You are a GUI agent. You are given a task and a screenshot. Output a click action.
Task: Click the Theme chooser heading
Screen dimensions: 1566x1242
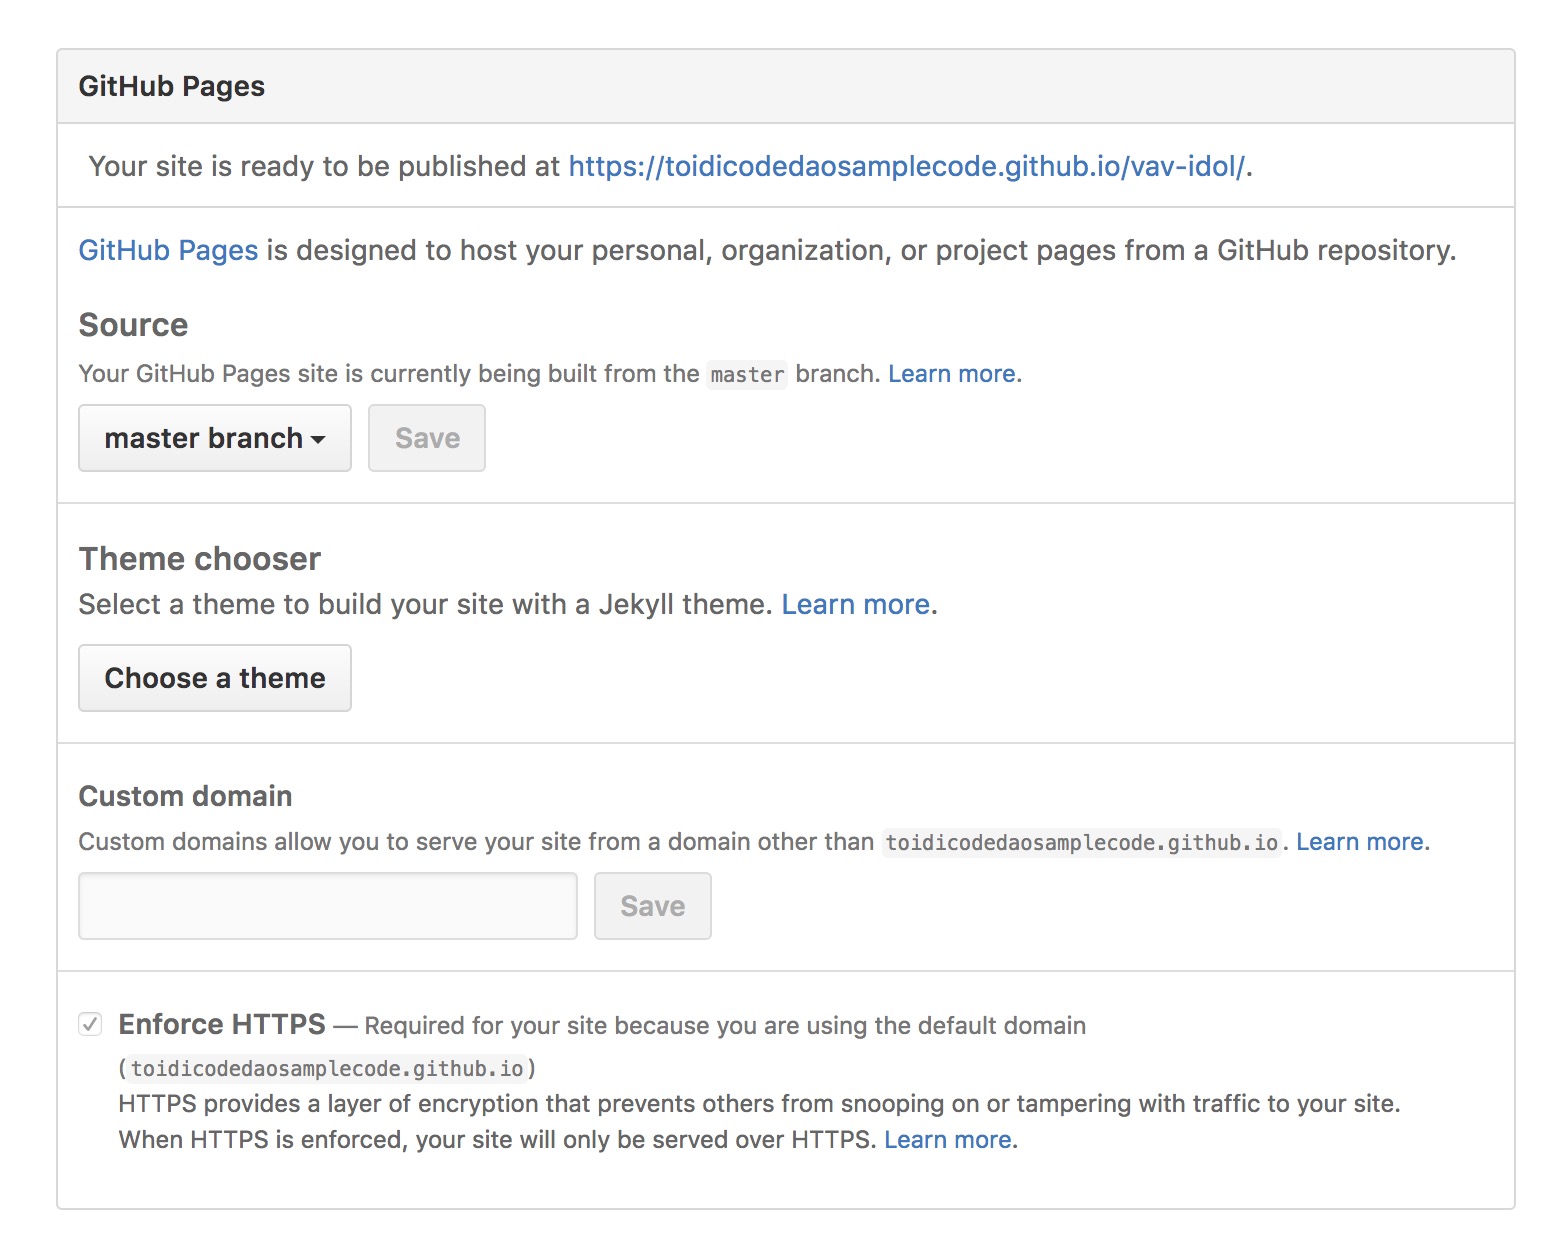click(200, 559)
